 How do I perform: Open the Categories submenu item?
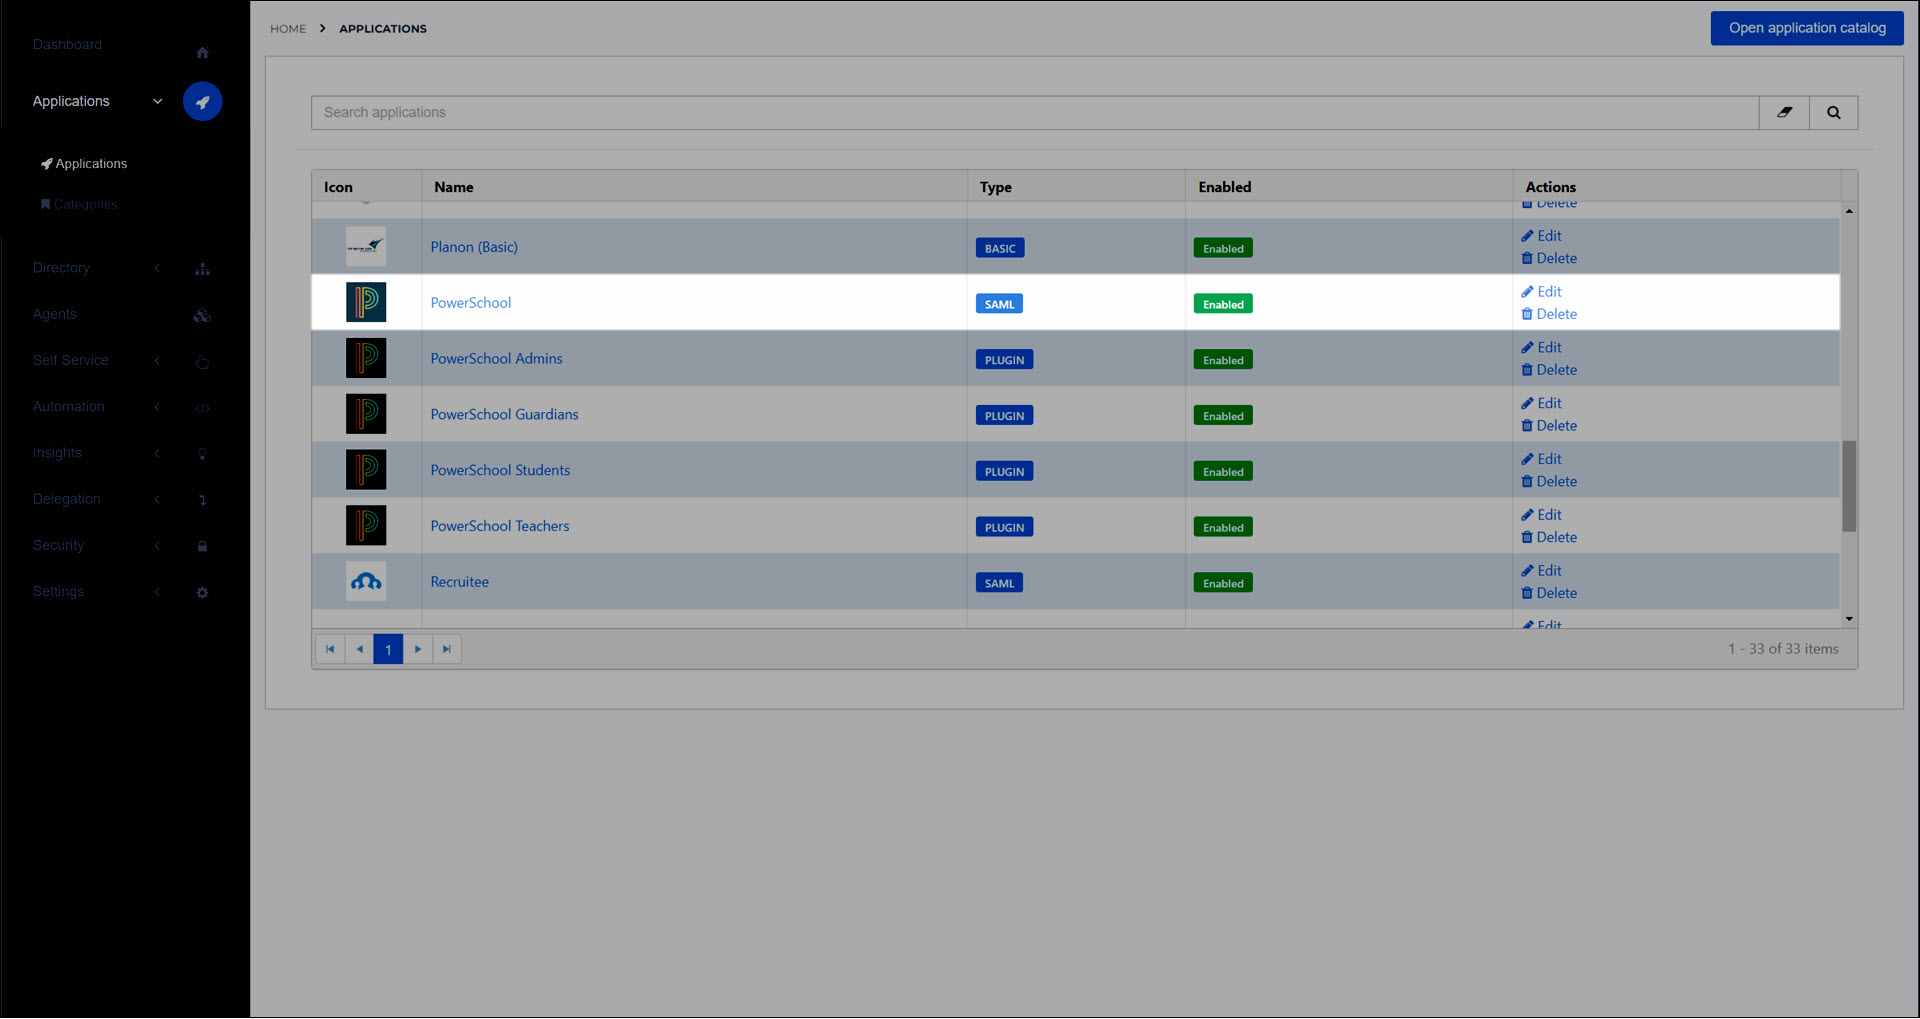[x=79, y=204]
